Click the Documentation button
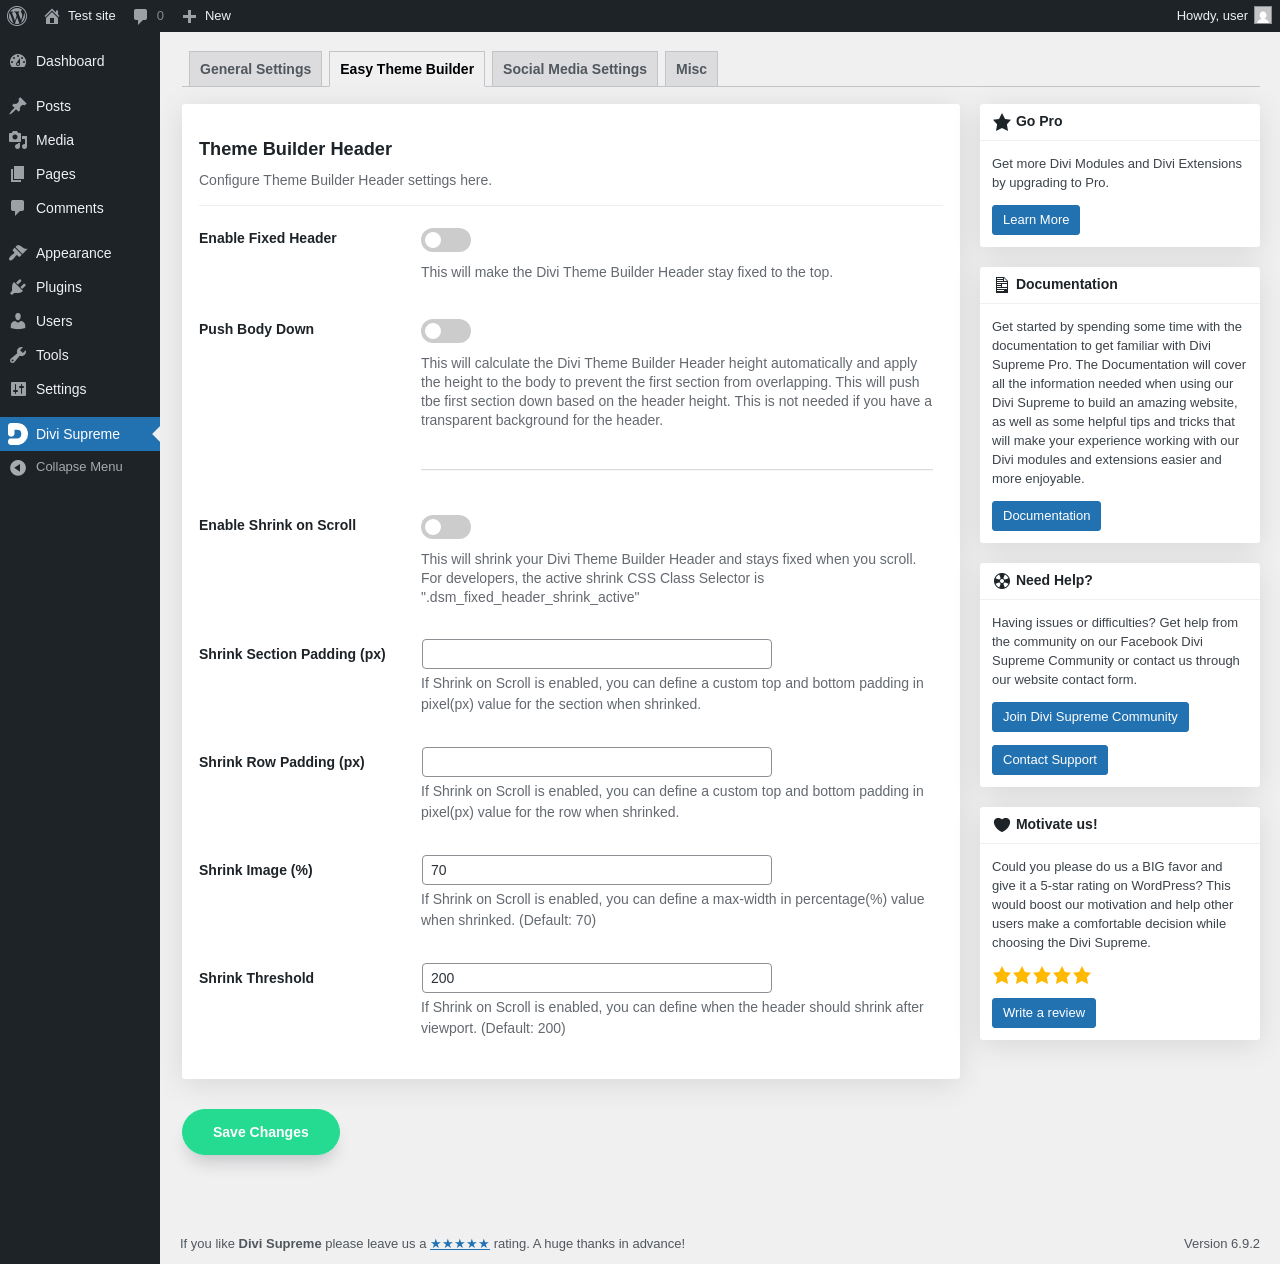The image size is (1280, 1264). click(x=1046, y=516)
